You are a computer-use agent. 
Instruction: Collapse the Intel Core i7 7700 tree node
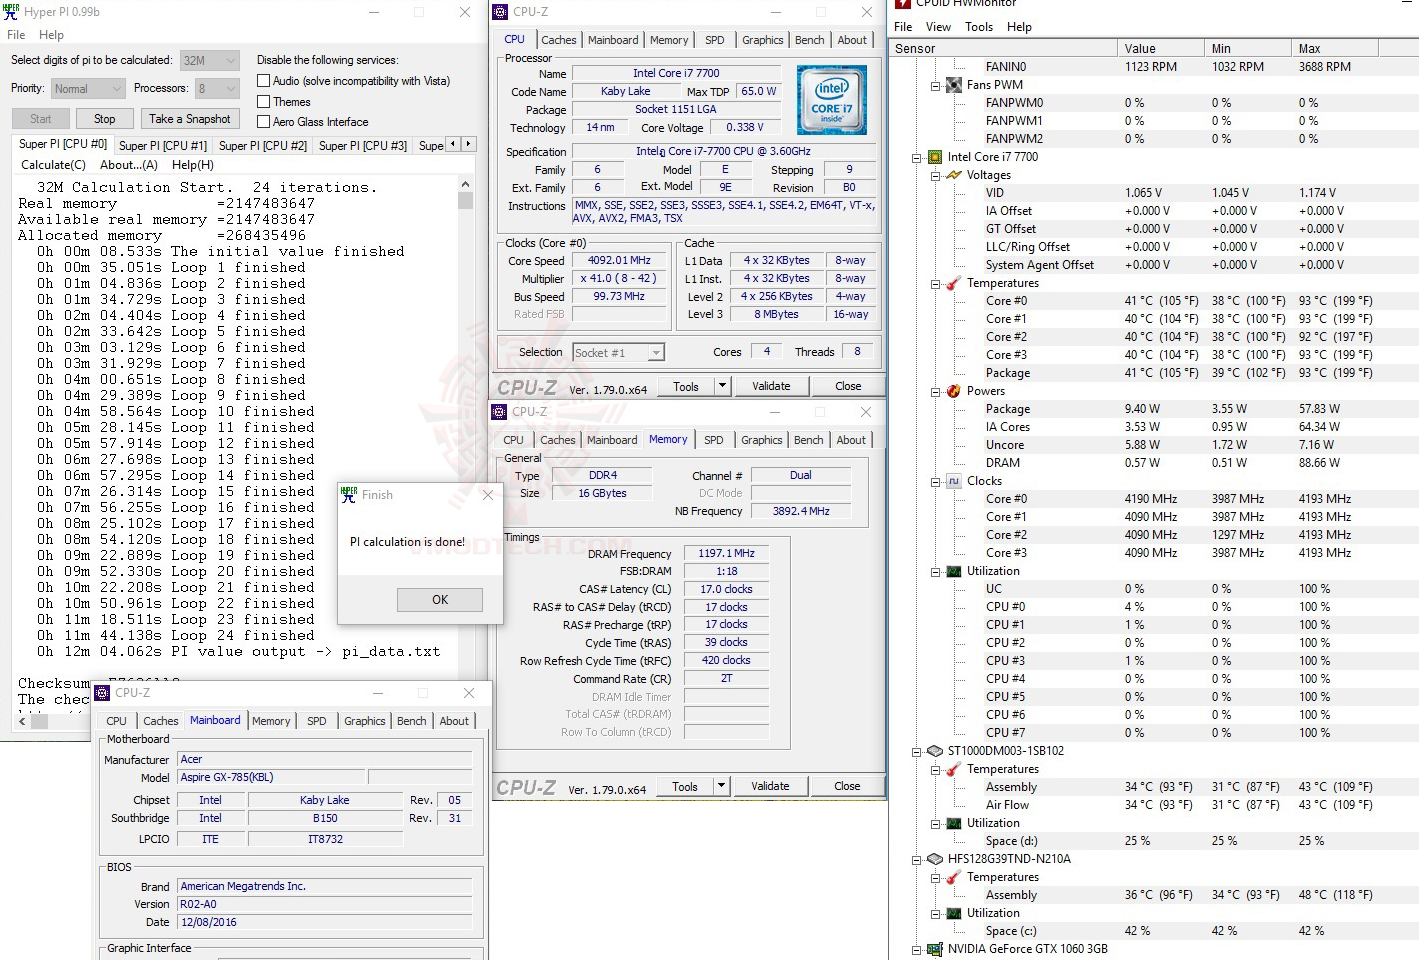(917, 157)
